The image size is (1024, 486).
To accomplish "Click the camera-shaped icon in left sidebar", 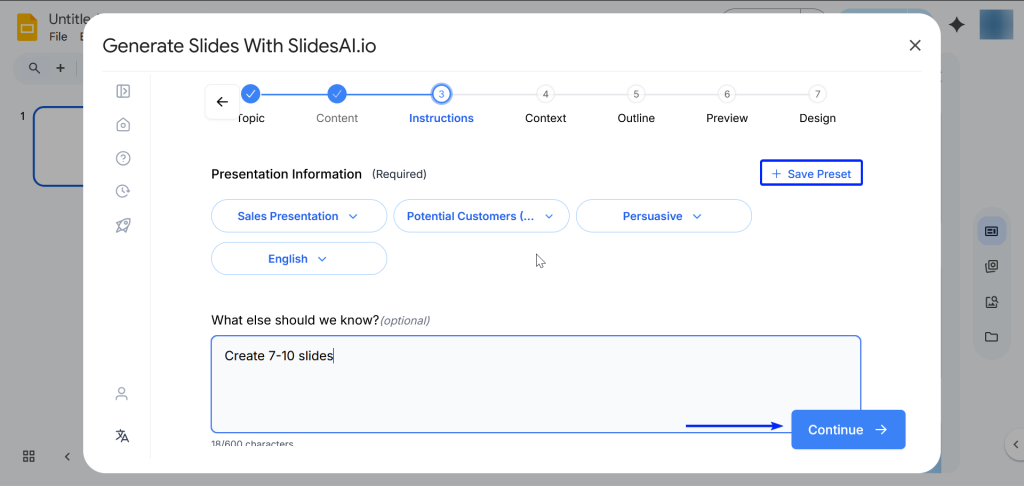I will [x=123, y=125].
